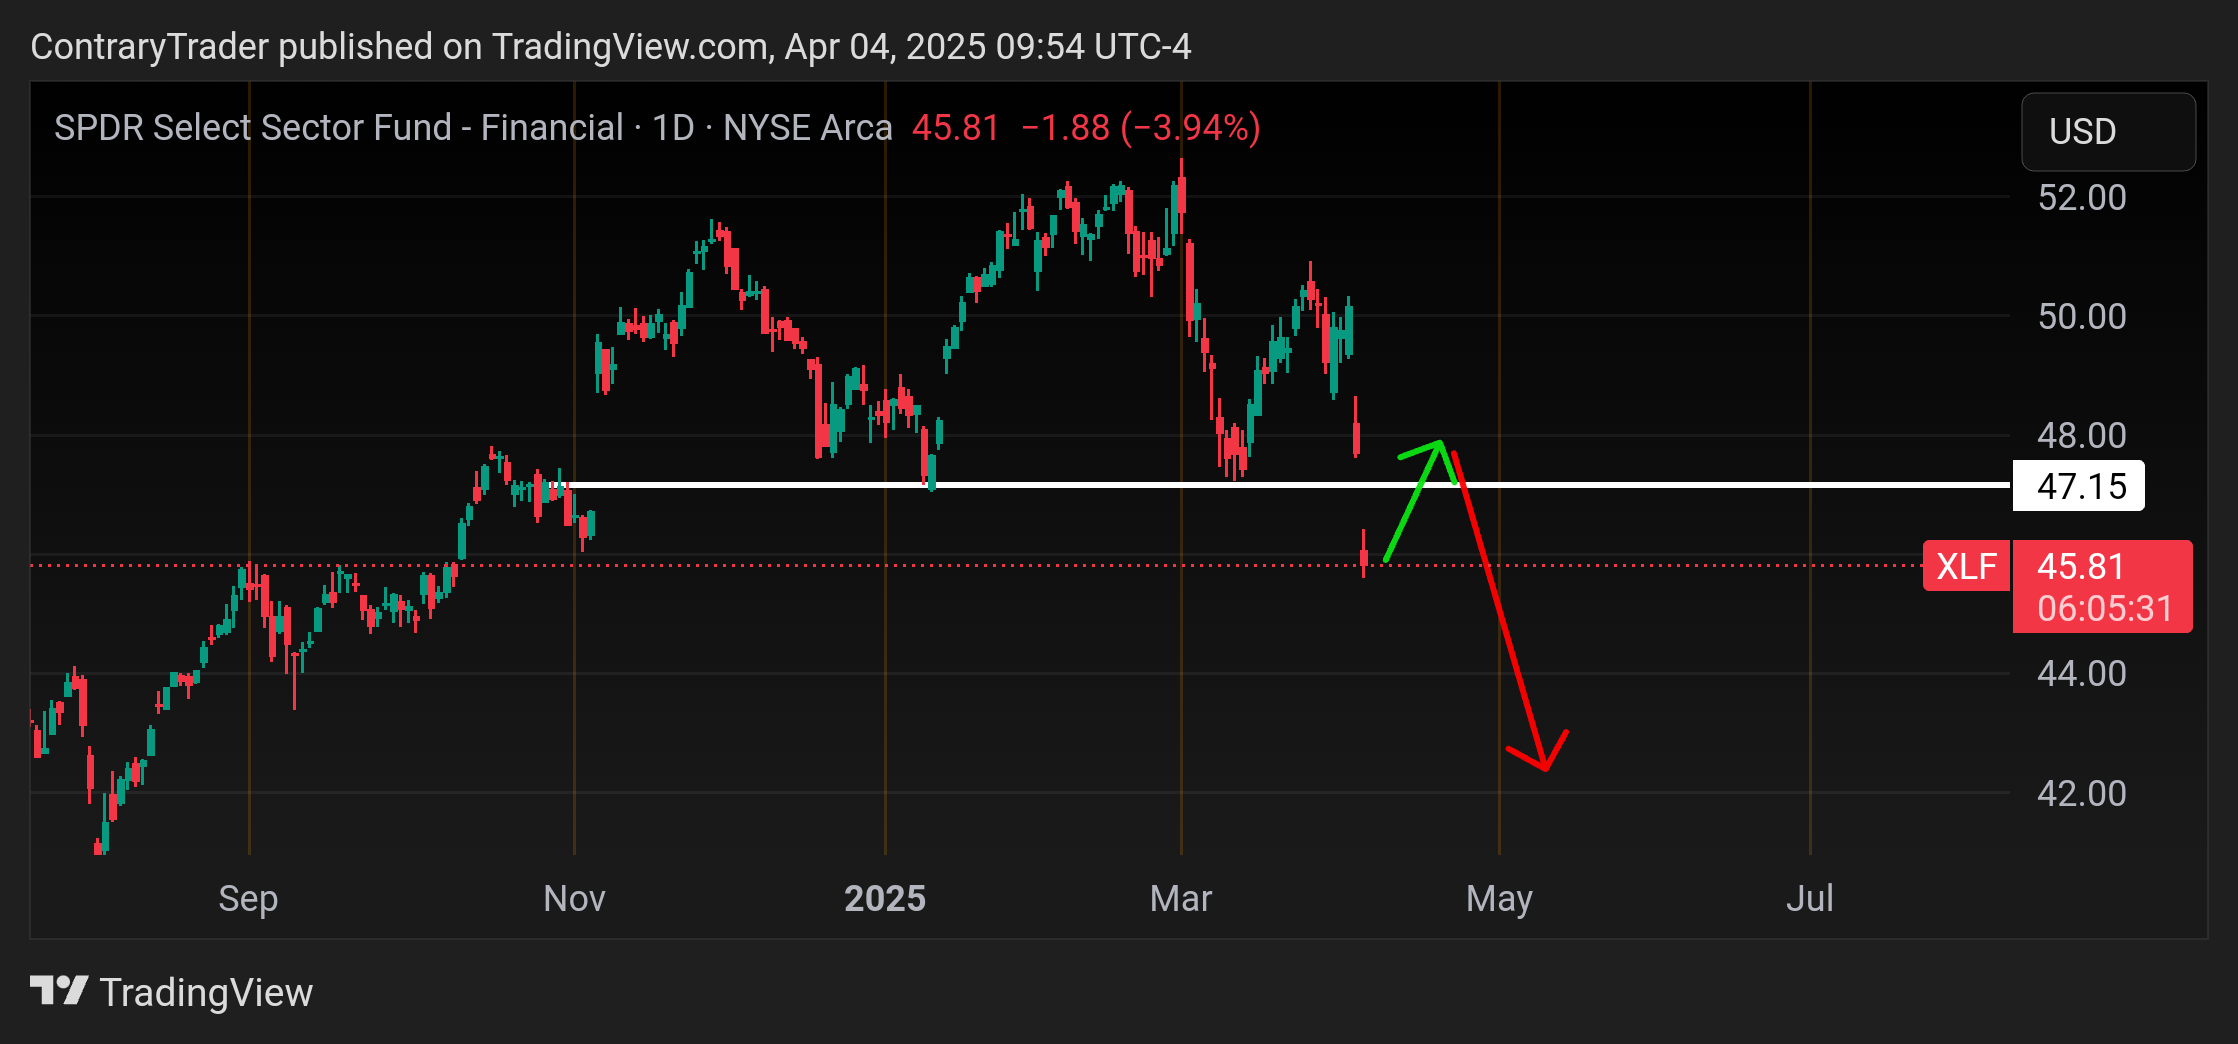Click the Mar time axis label
Image resolution: width=2238 pixels, height=1044 pixels.
click(x=1181, y=898)
